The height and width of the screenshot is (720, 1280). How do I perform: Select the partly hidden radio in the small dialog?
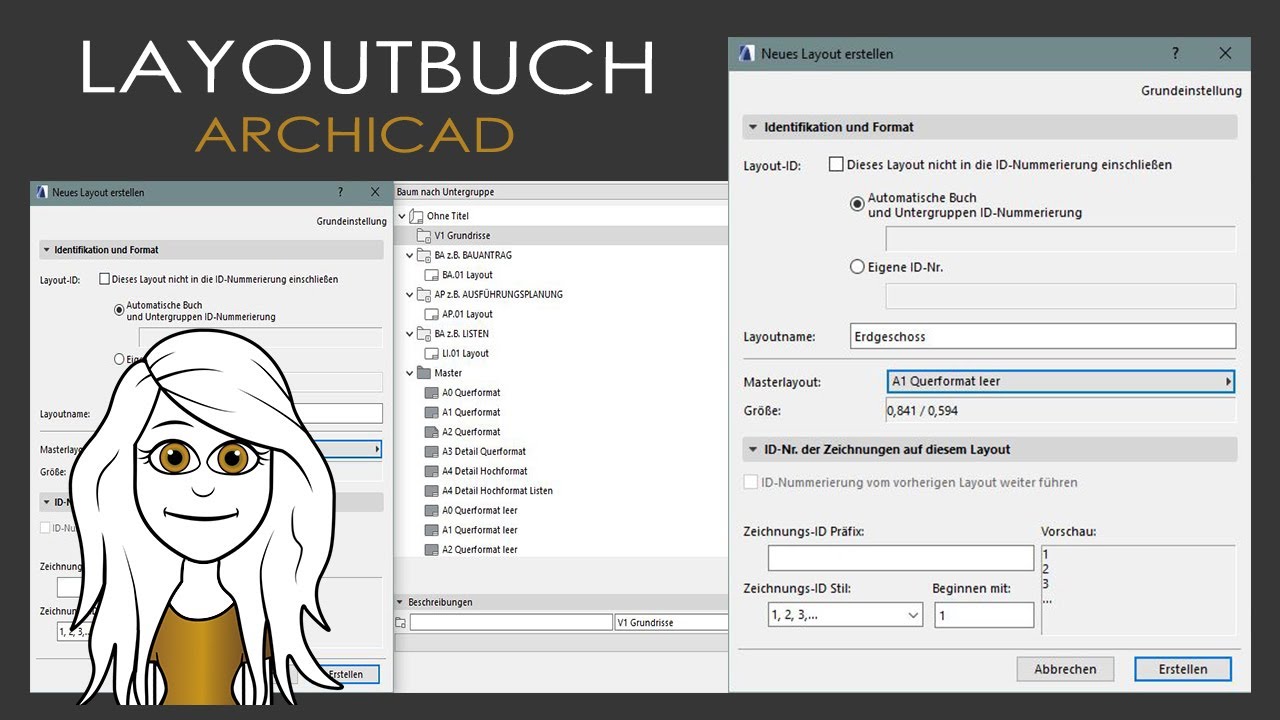pos(119,359)
